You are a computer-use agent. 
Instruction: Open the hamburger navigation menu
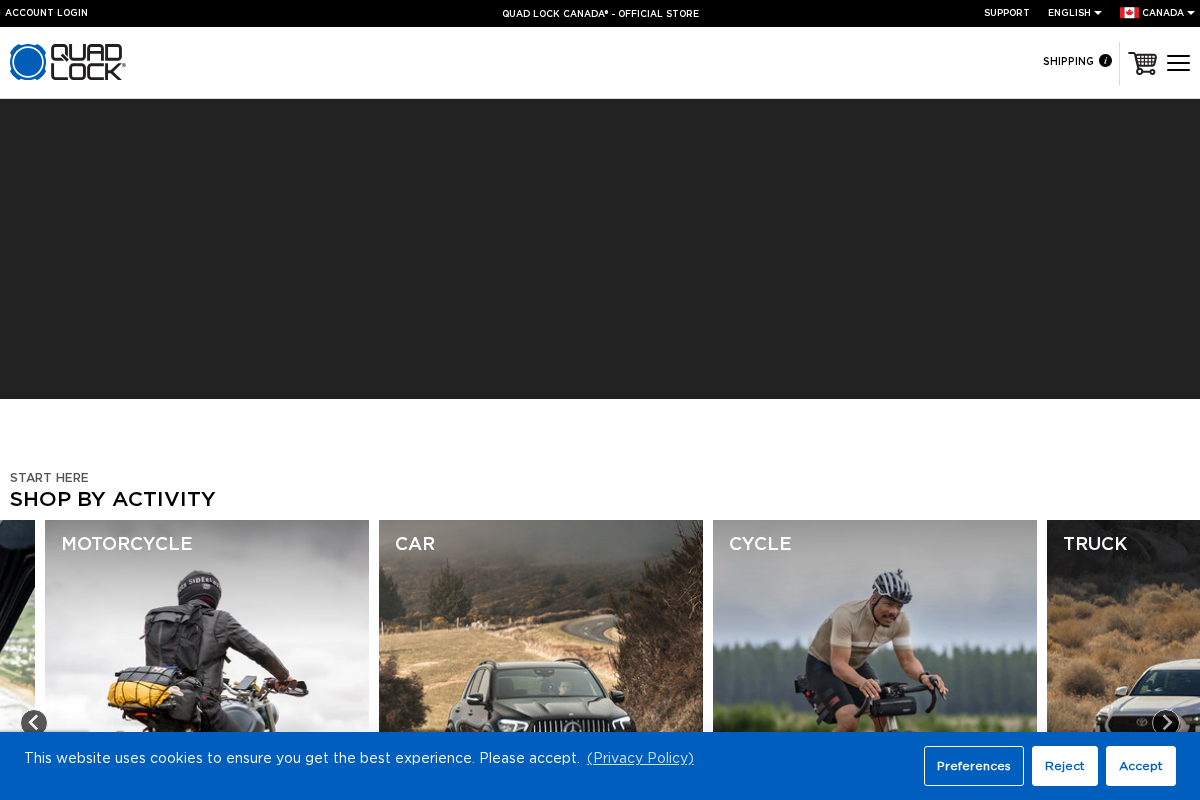1178,62
